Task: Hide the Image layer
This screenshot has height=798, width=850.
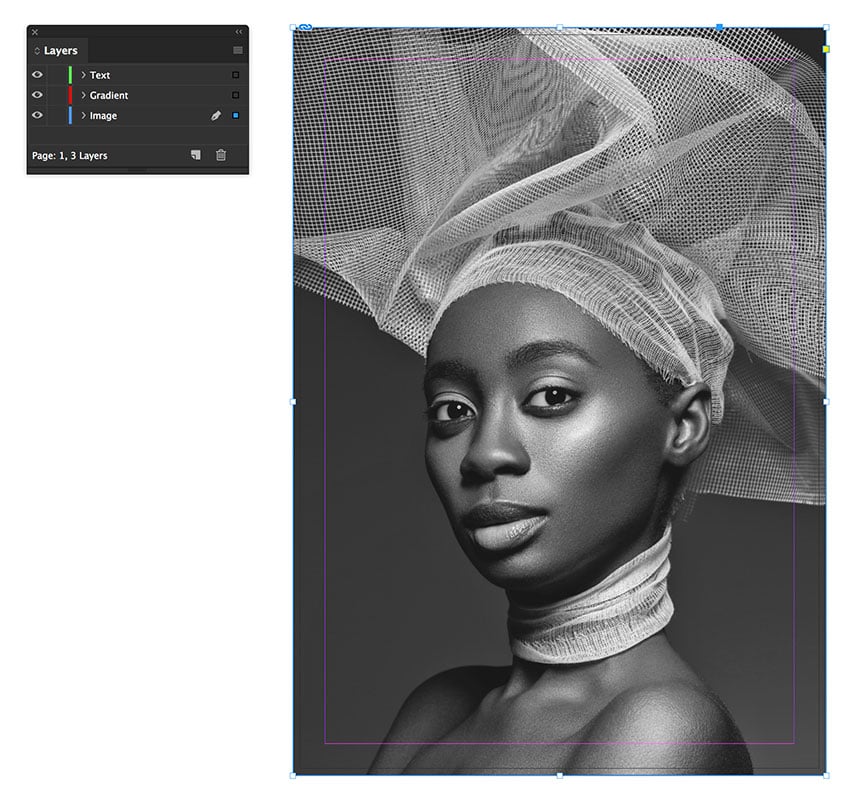Action: [38, 115]
